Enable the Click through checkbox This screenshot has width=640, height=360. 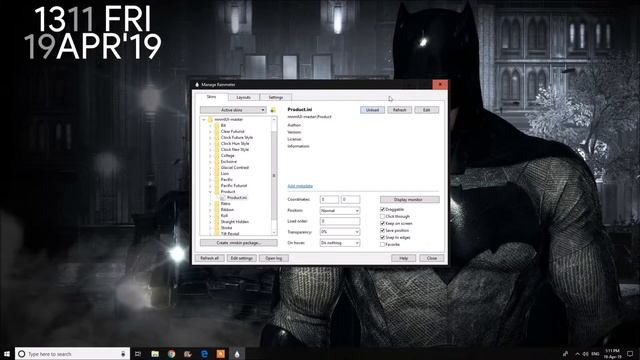pyautogui.click(x=382, y=216)
